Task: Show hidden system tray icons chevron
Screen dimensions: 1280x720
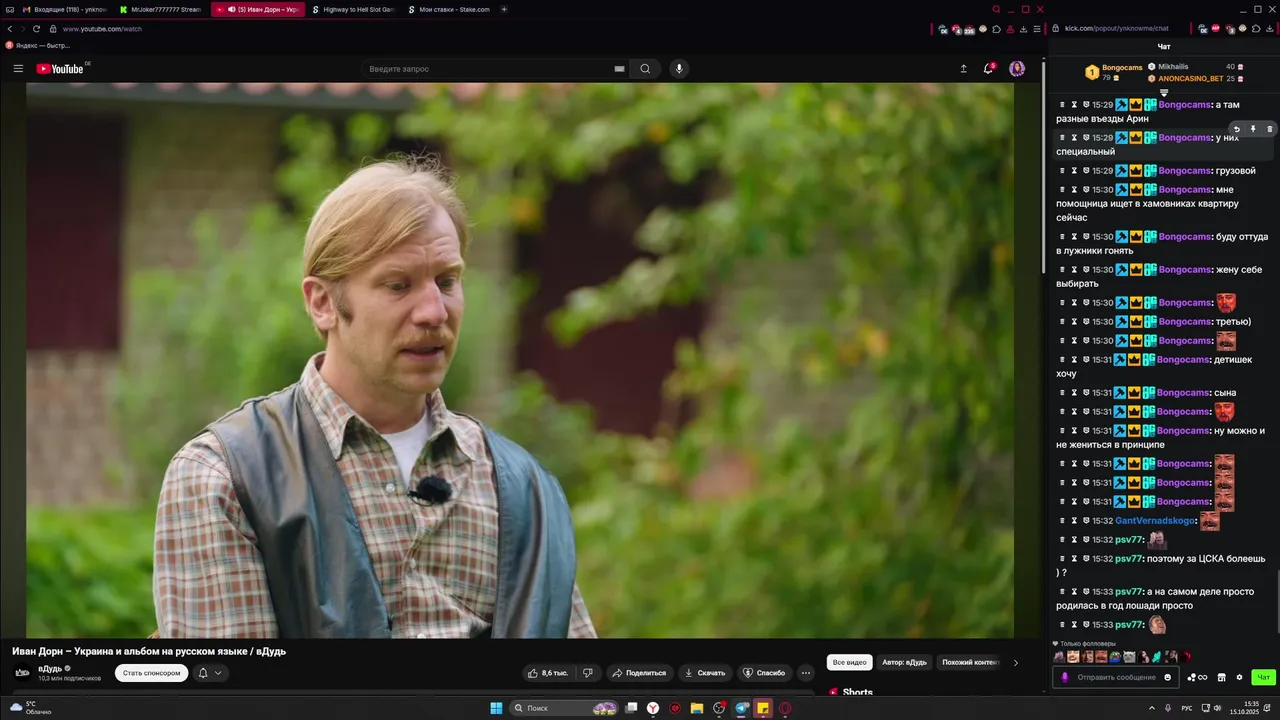Action: 1152,708
